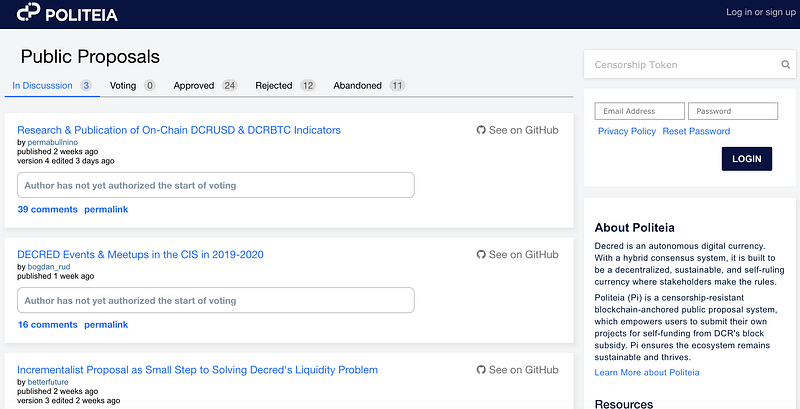Click the Rejected count badge 12
The image size is (800, 409).
coord(308,86)
